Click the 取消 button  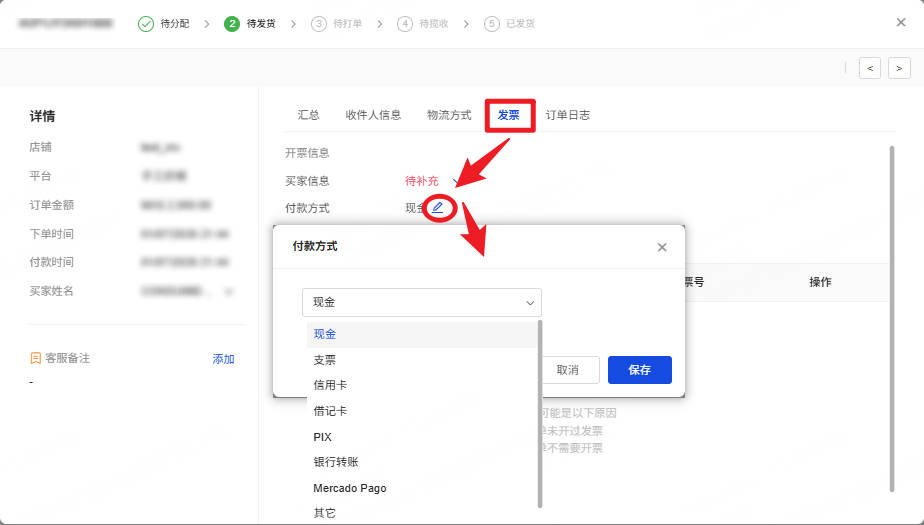(567, 370)
